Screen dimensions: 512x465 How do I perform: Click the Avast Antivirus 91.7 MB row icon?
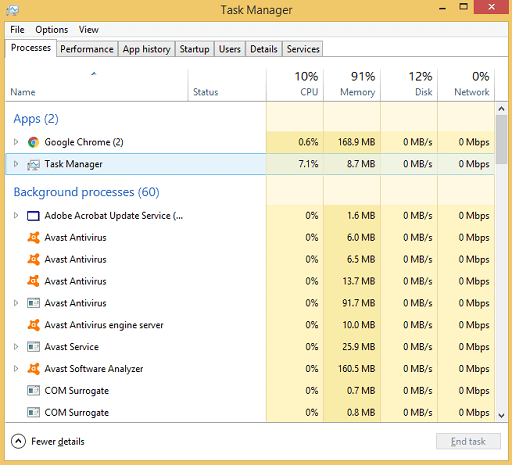click(x=33, y=303)
